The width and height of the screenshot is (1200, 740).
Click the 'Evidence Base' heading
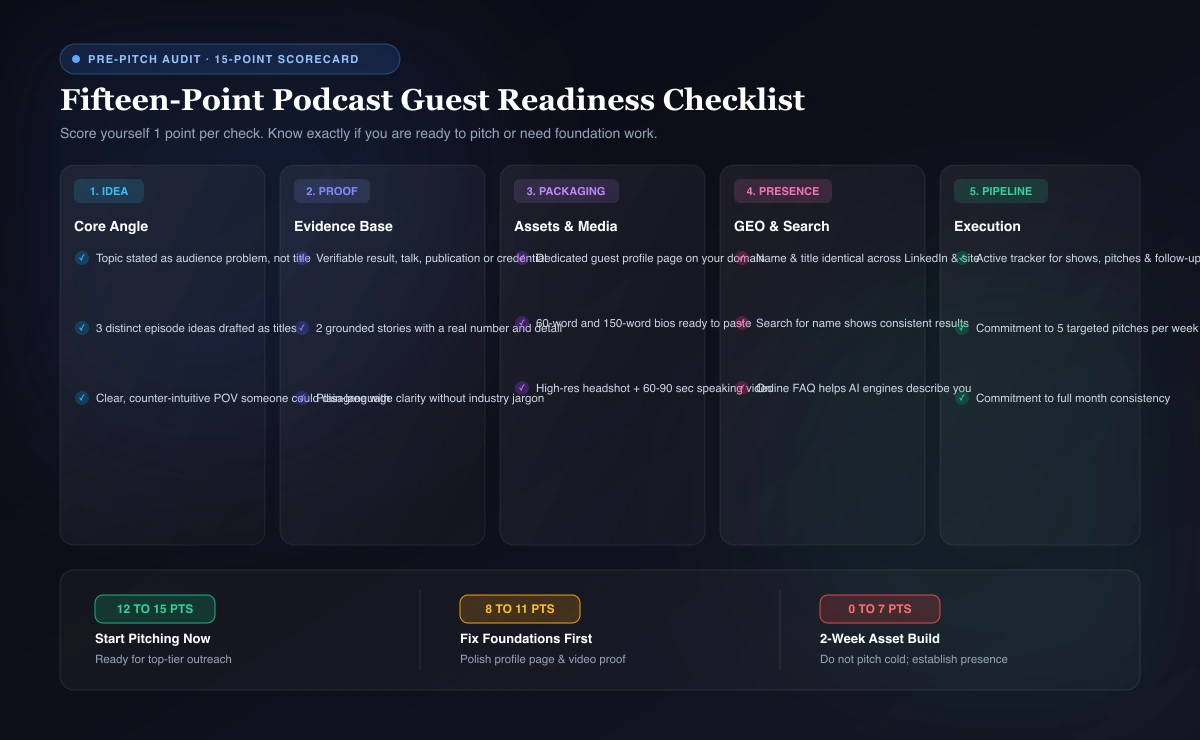point(343,226)
